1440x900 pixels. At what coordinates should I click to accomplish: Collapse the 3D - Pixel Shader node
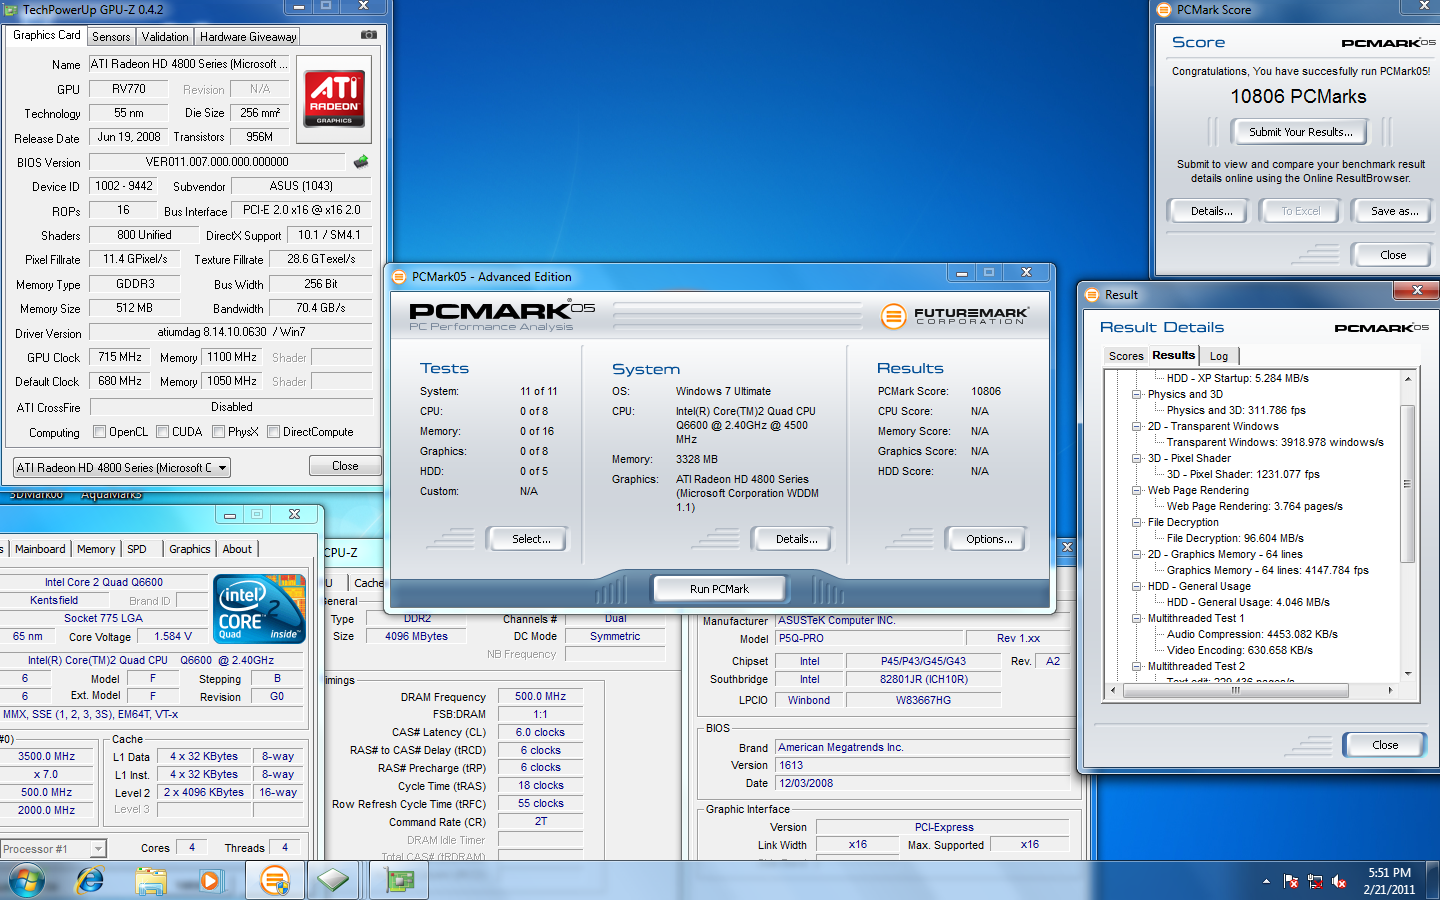tap(1137, 458)
